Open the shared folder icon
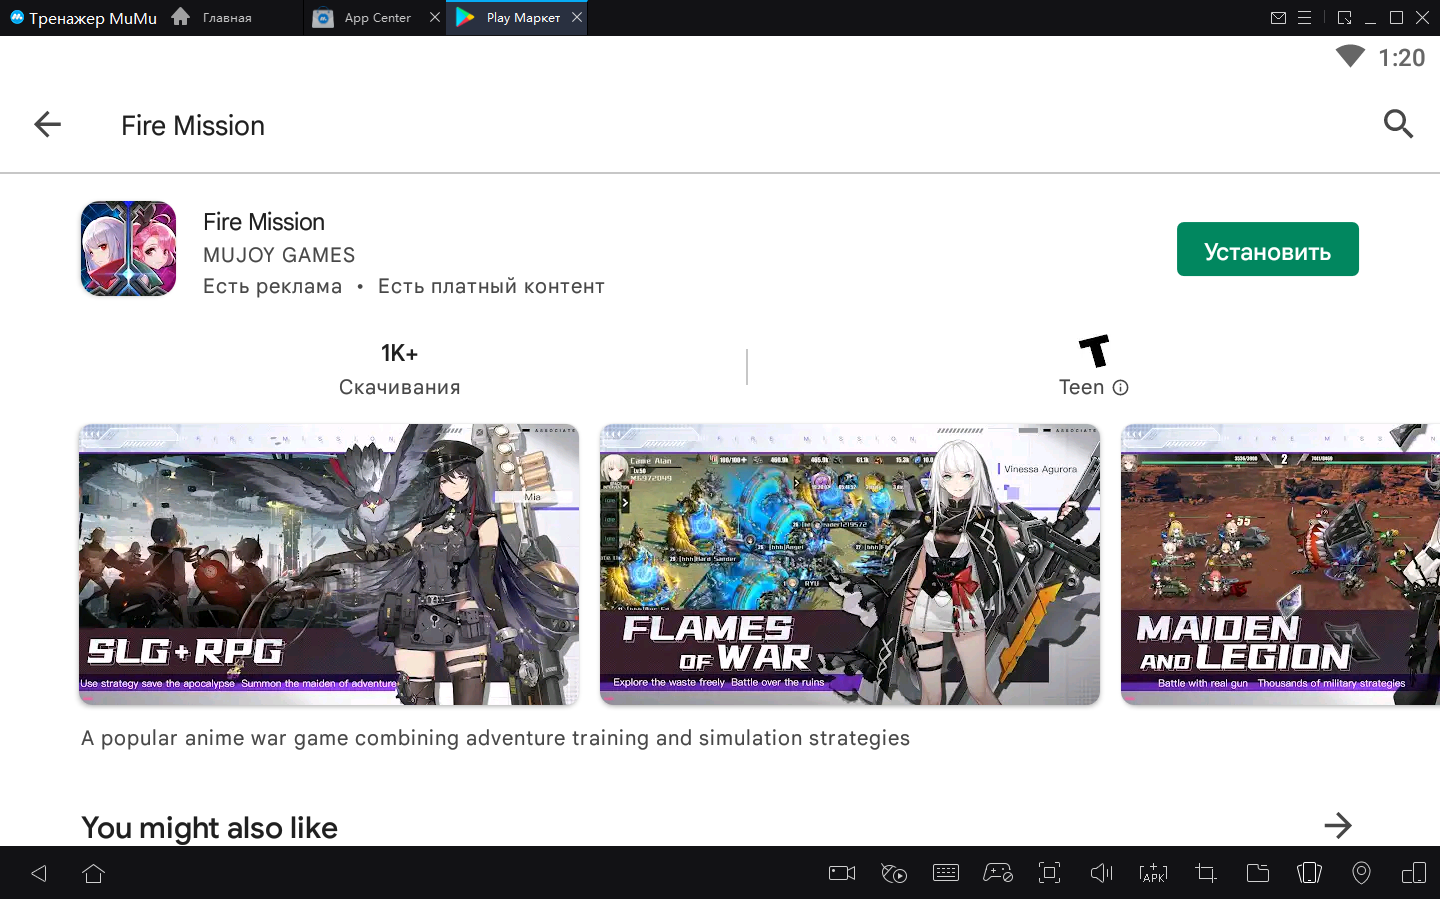The height and width of the screenshot is (899, 1440). 1257,873
